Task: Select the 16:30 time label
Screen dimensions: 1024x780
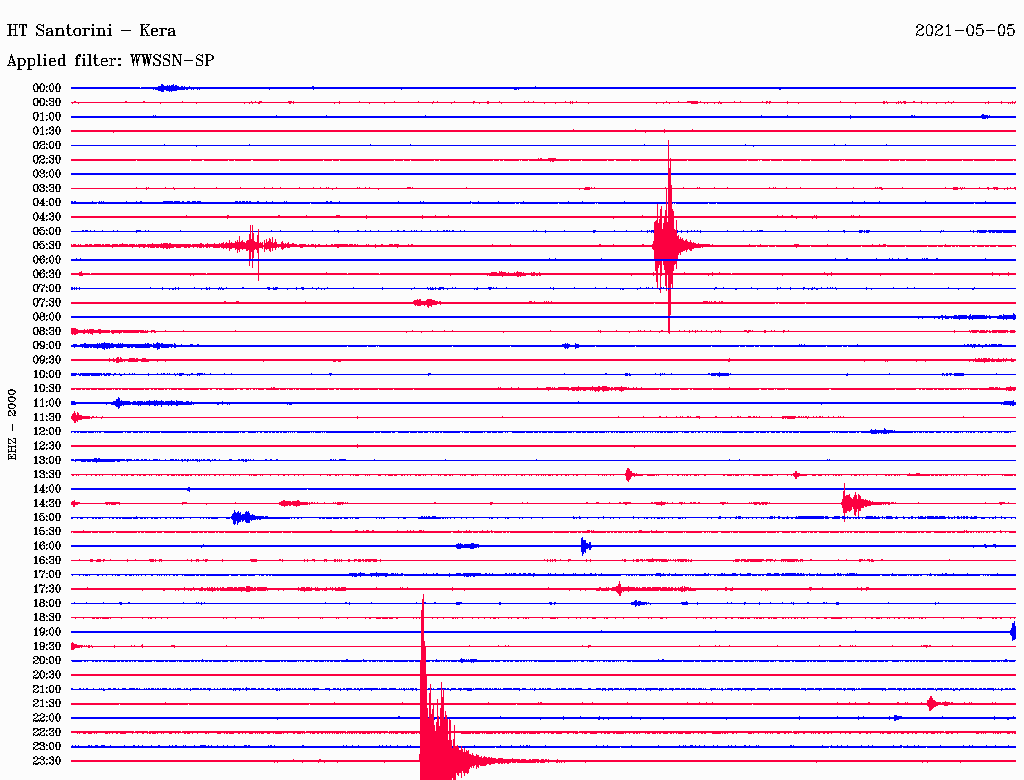Action: tap(47, 561)
